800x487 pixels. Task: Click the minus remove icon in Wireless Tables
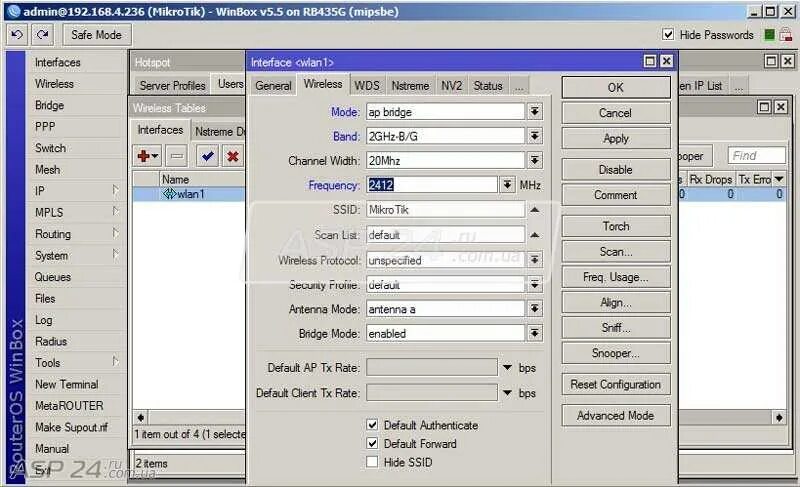click(x=177, y=156)
